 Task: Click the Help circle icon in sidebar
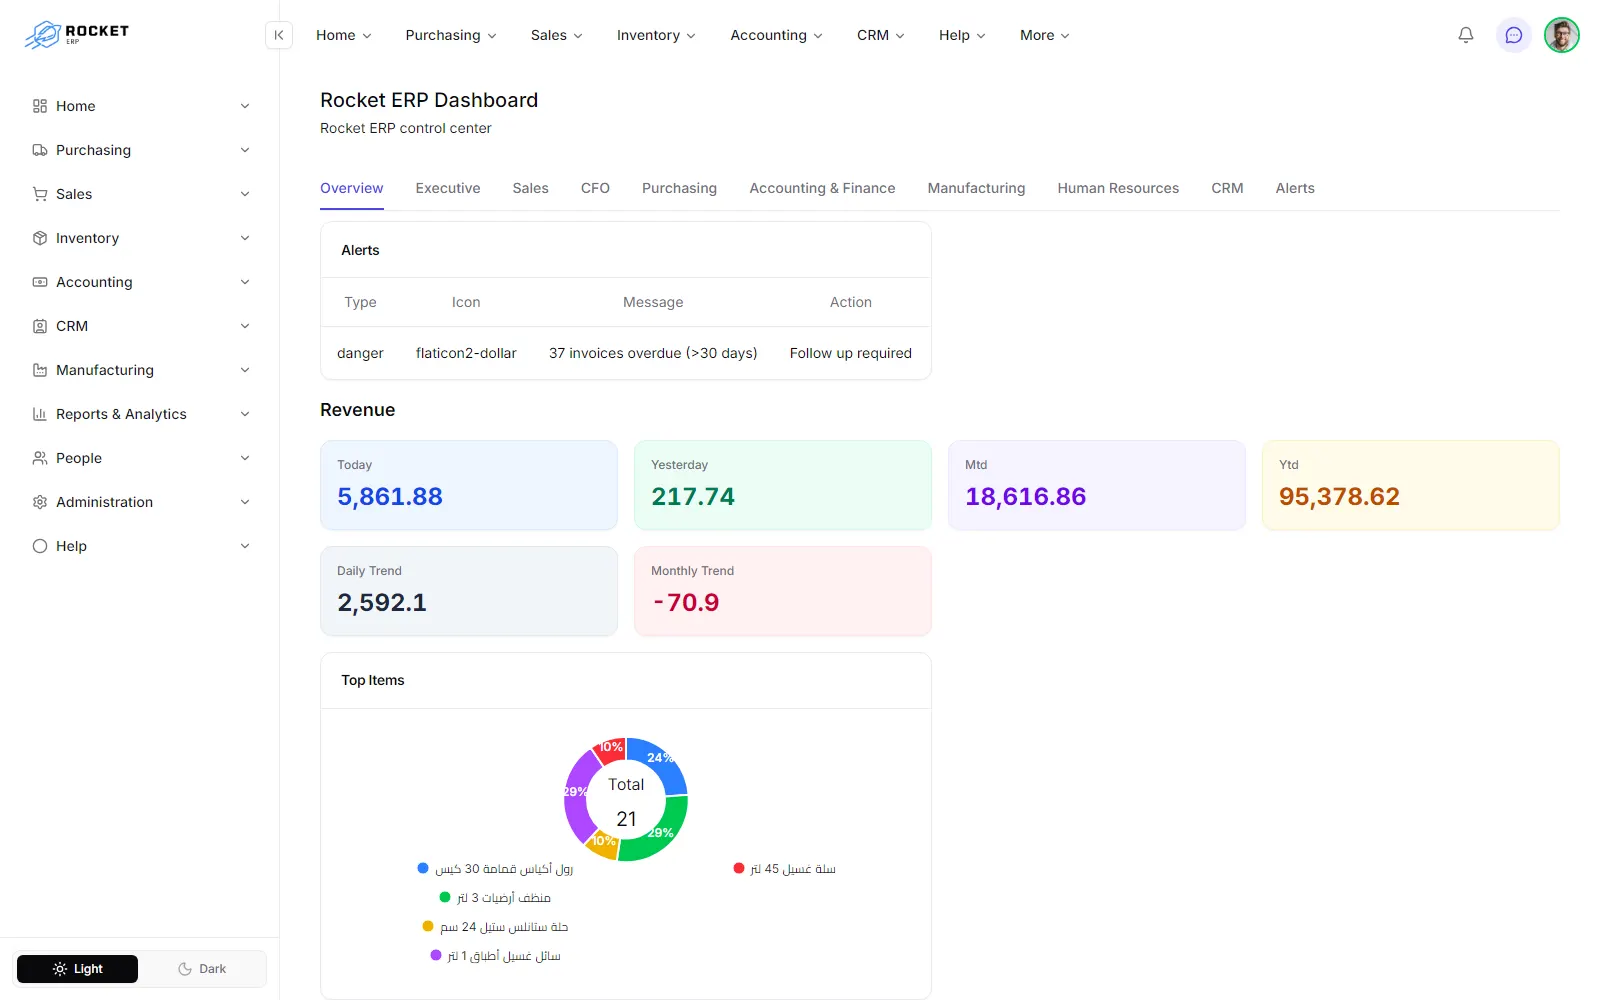[40, 546]
